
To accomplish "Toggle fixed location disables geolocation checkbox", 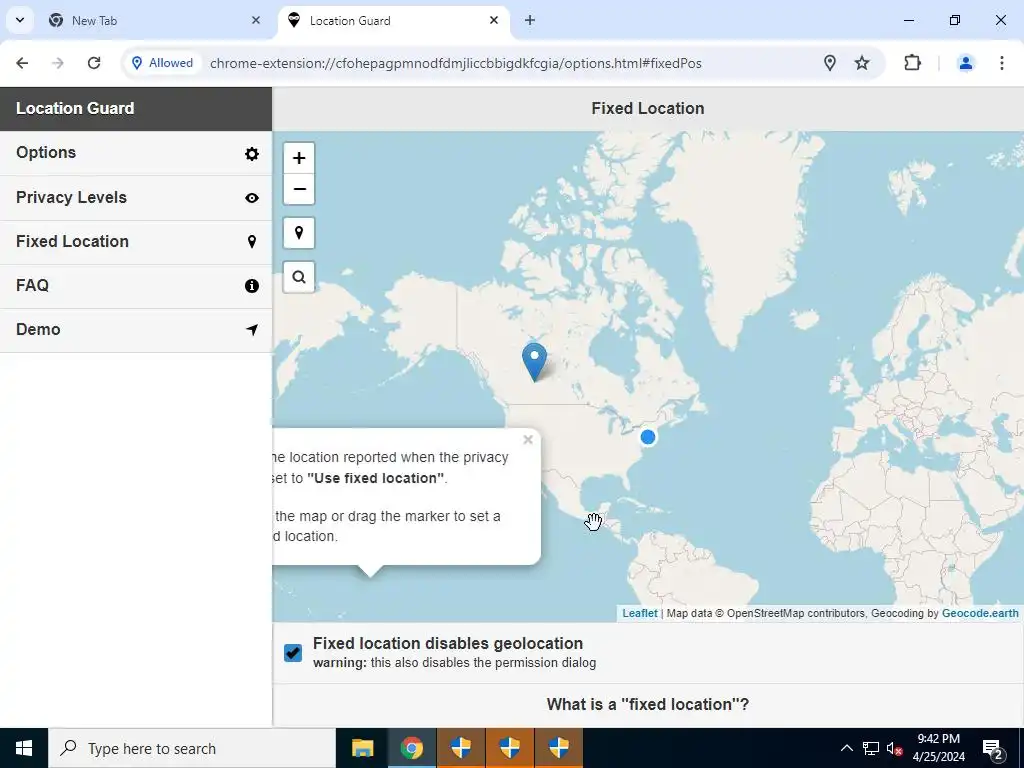I will click(x=293, y=652).
